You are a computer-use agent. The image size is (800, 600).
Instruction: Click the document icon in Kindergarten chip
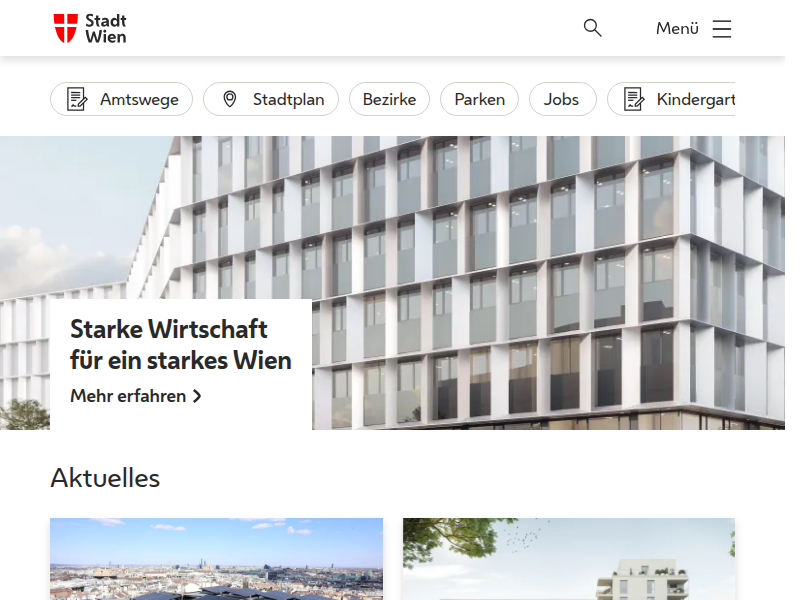(x=634, y=99)
